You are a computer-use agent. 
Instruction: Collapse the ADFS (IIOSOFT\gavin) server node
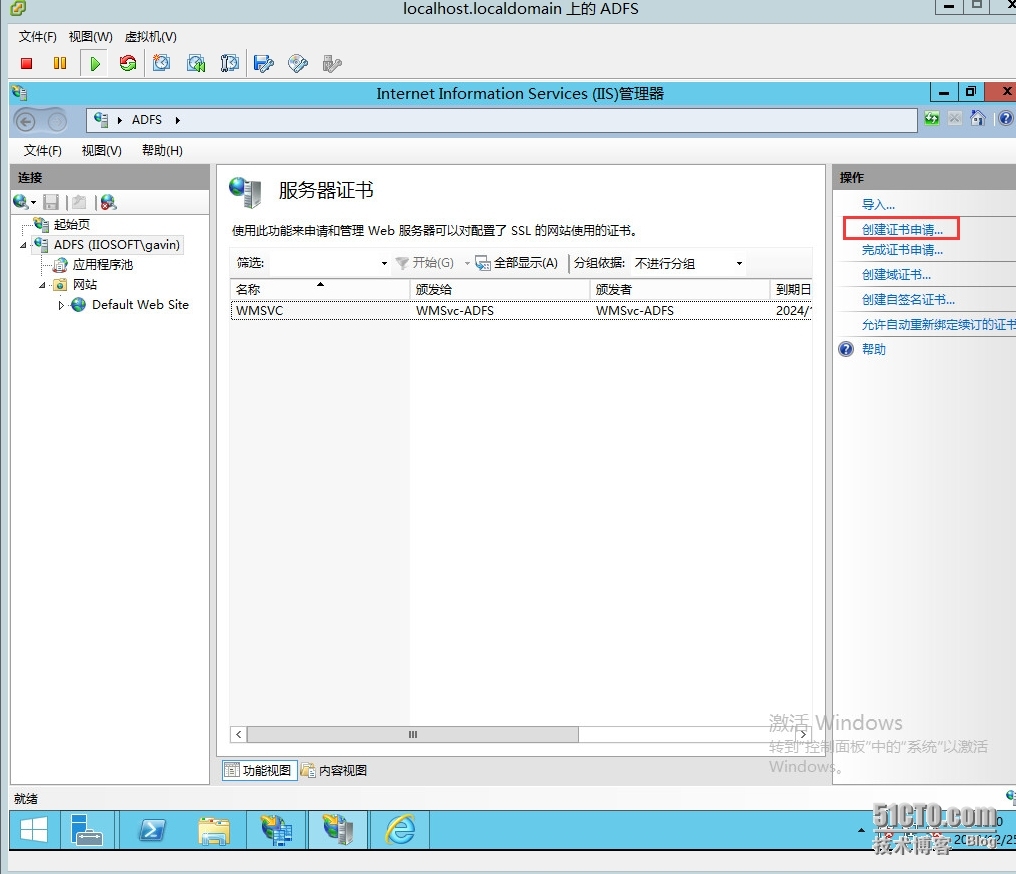point(23,245)
